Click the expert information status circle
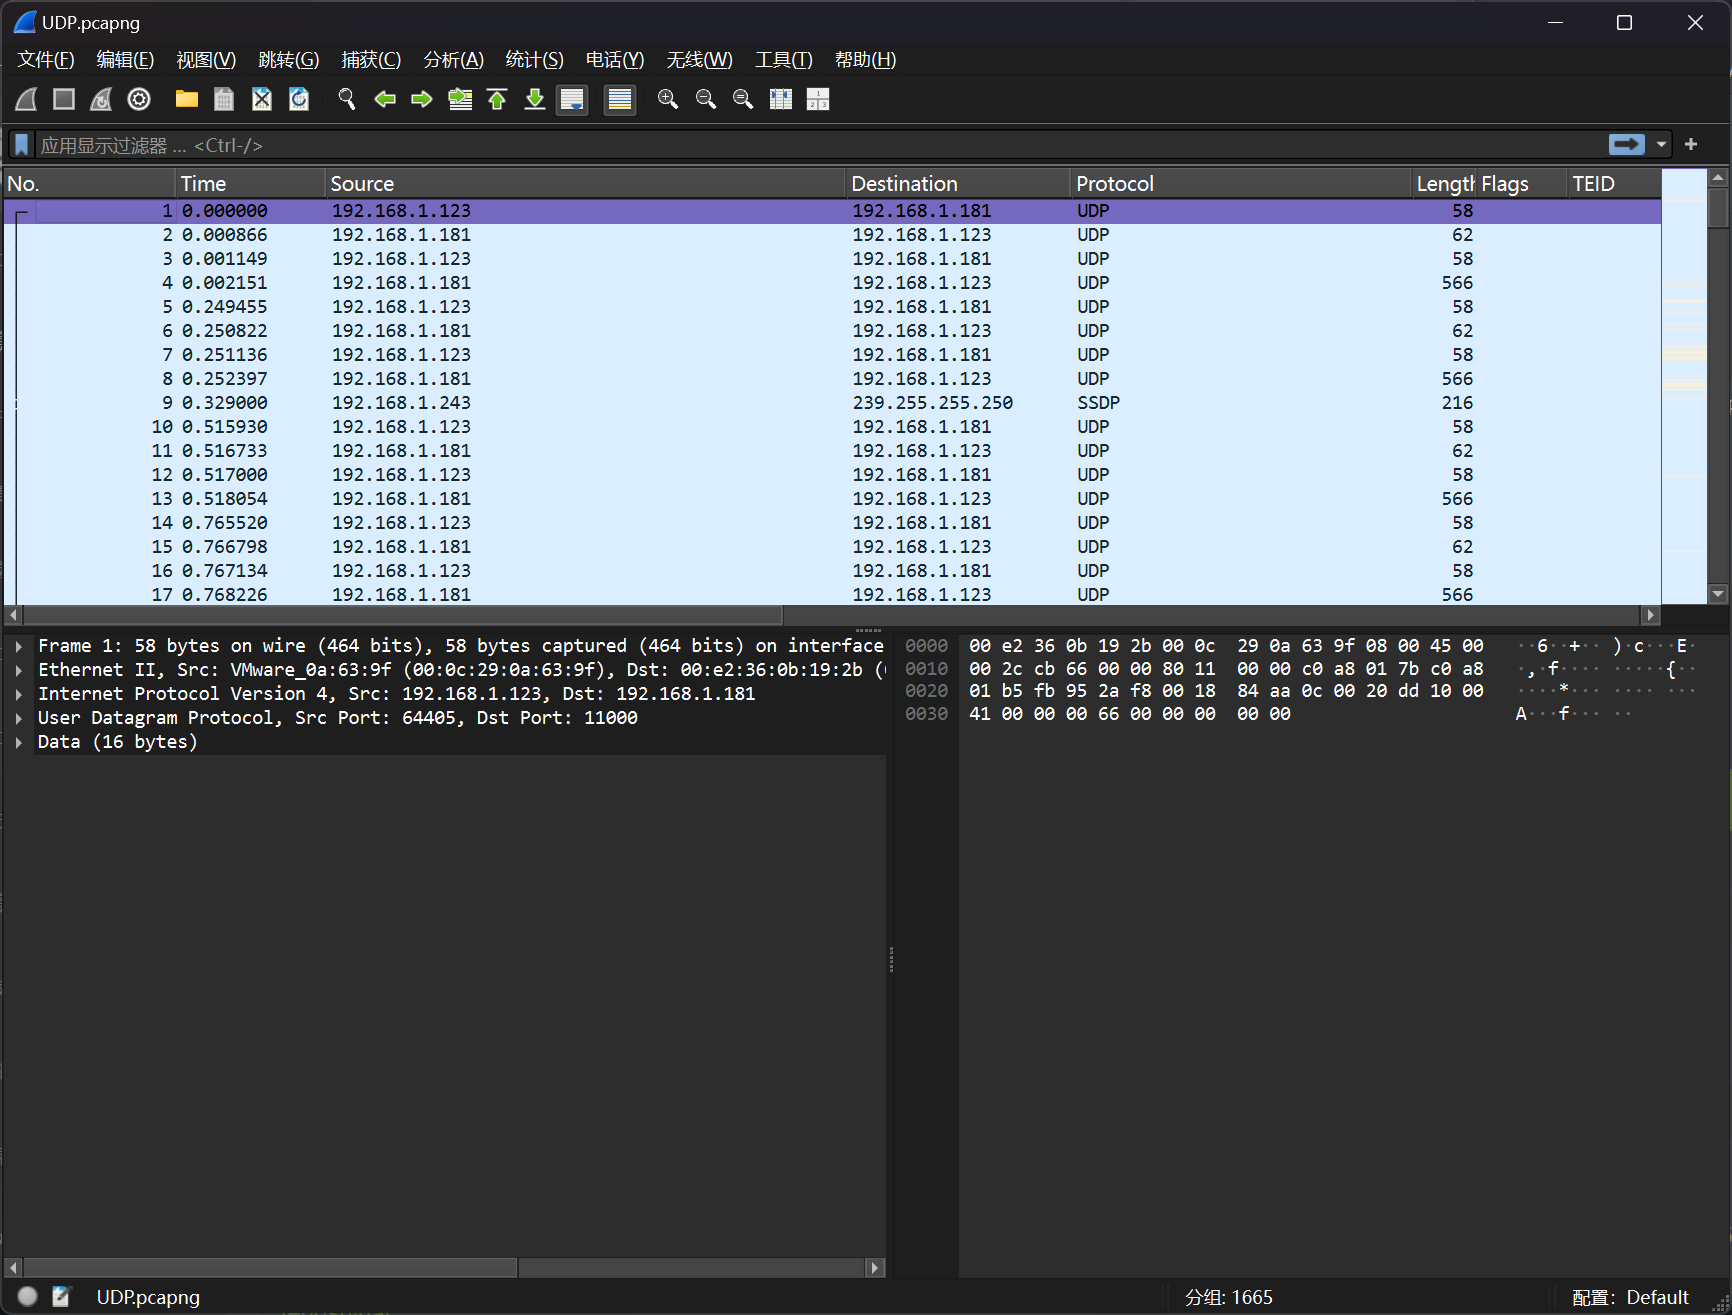Screen dimensions: 1732x1315 [28, 1296]
